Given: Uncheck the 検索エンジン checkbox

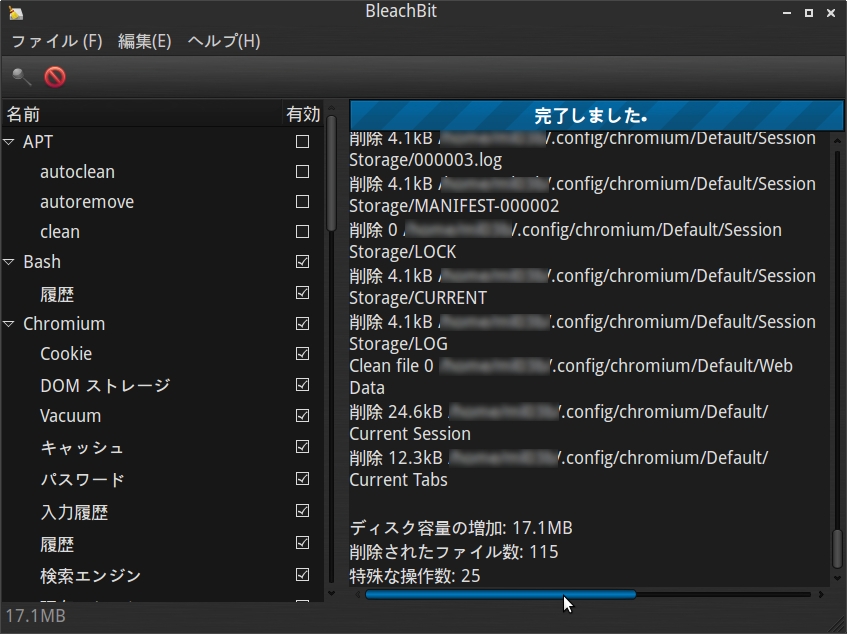Looking at the screenshot, I should click(x=302, y=575).
